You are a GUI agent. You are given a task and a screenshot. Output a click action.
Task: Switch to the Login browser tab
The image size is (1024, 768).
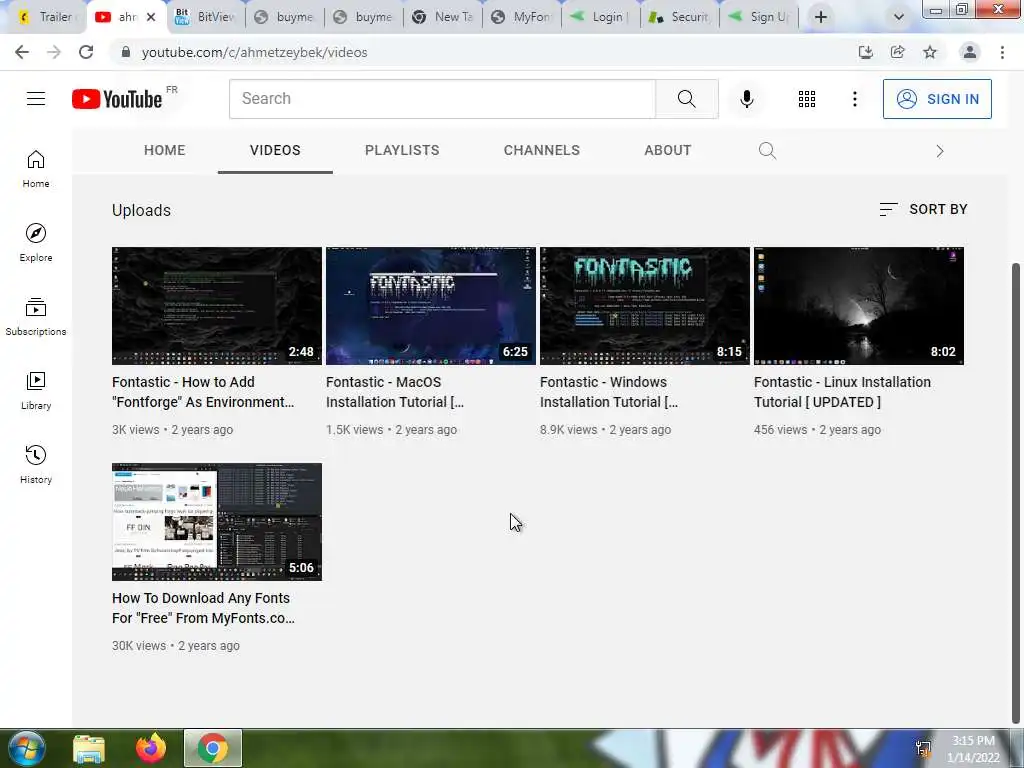600,17
